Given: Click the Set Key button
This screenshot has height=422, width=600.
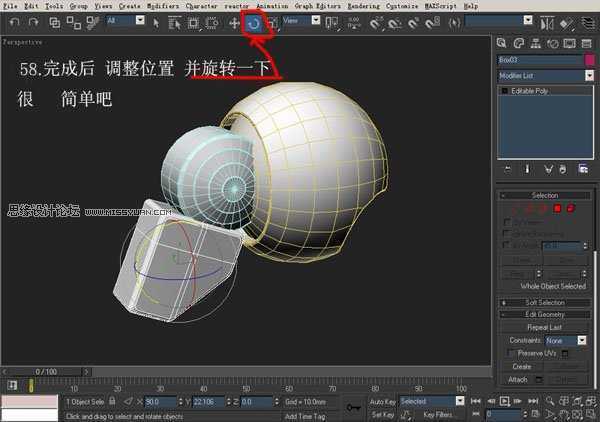Looking at the screenshot, I should (x=382, y=414).
